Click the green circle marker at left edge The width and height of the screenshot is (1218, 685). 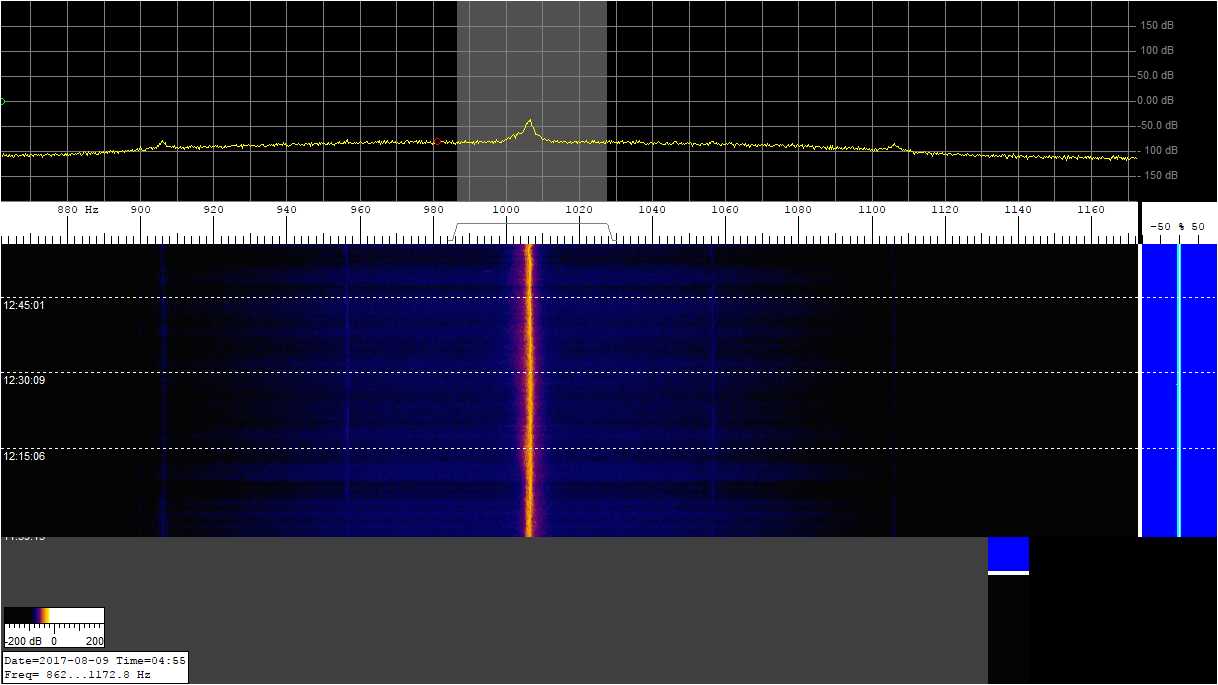(x=3, y=101)
